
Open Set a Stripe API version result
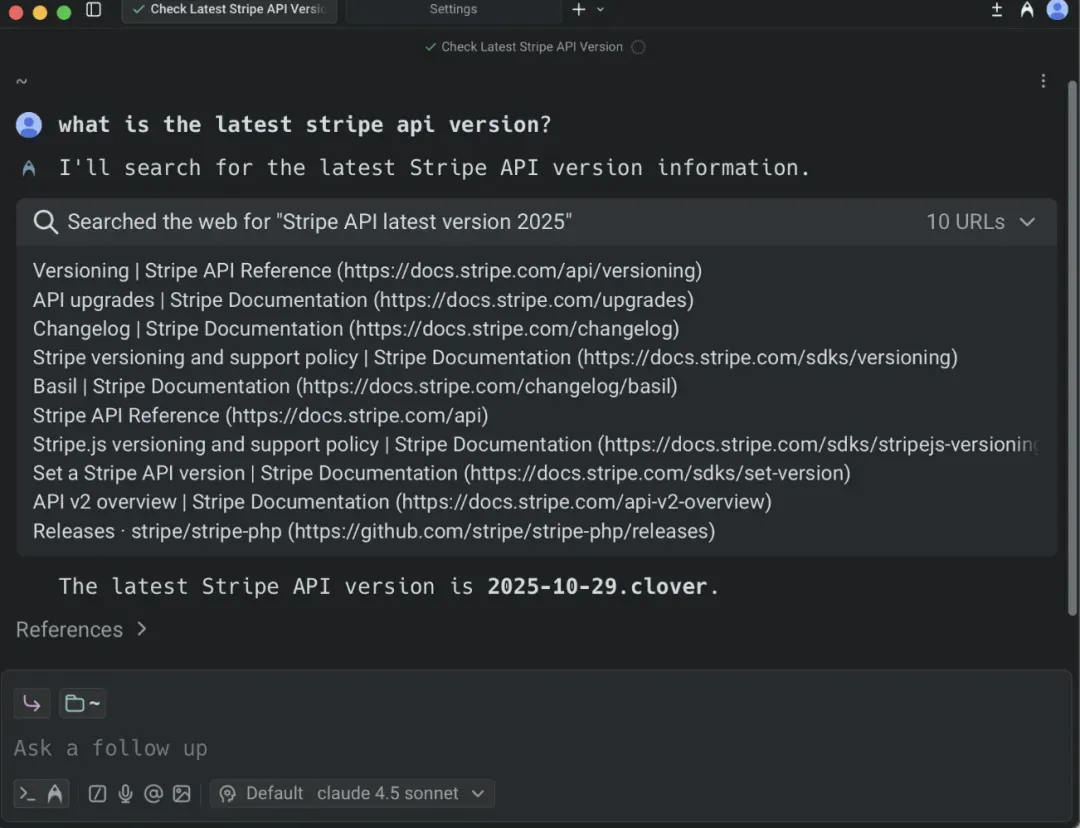coord(442,473)
